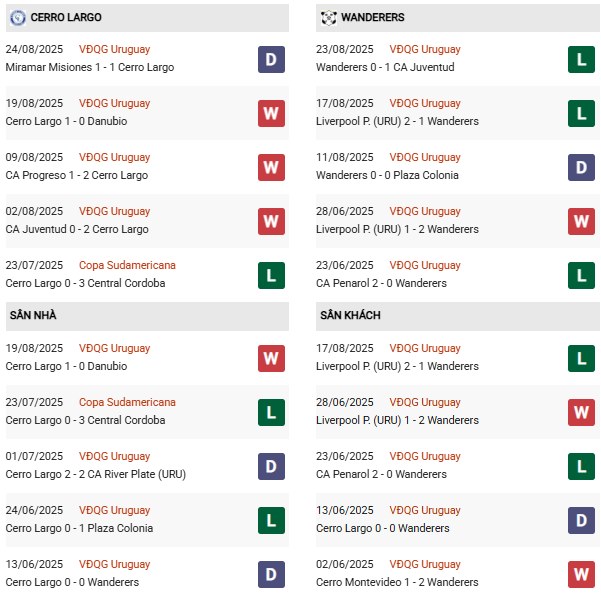Image resolution: width=601 pixels, height=597 pixels.
Task: Click W badge for CA Progreso 1-2 Cerro Largo
Action: 271,167
